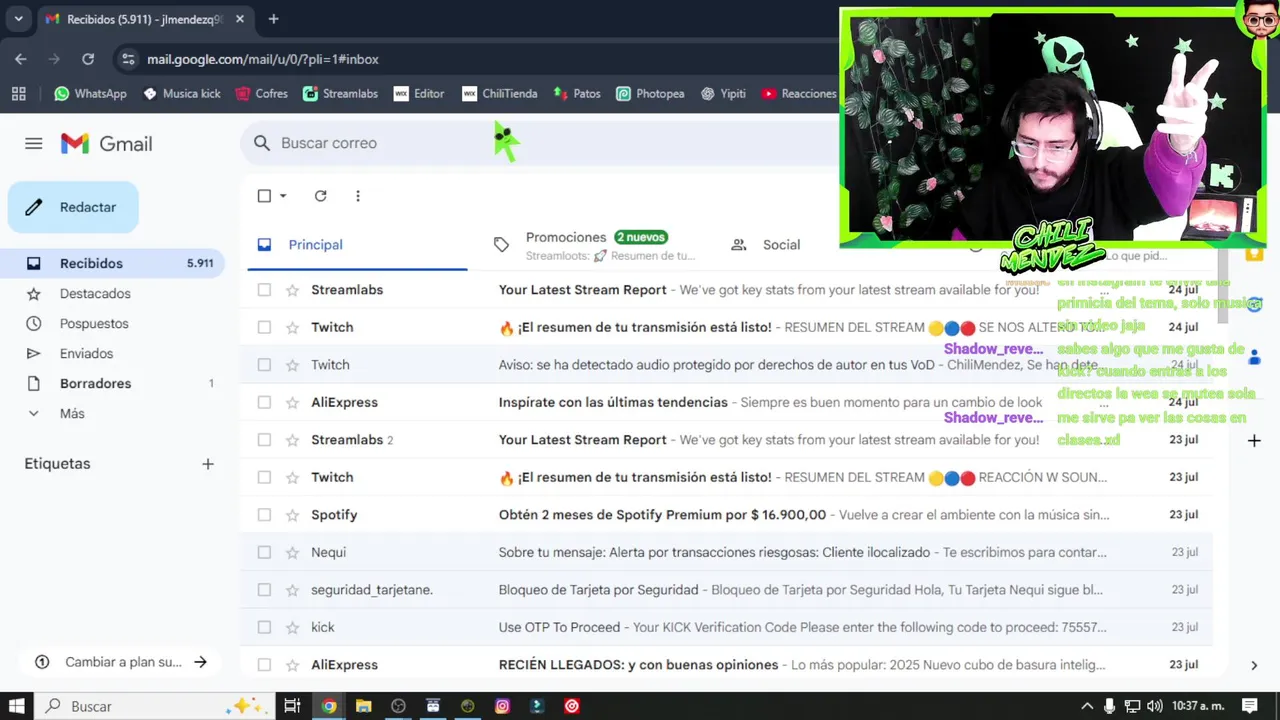
Task: Click the Chrome address bar URL
Action: click(x=263, y=59)
